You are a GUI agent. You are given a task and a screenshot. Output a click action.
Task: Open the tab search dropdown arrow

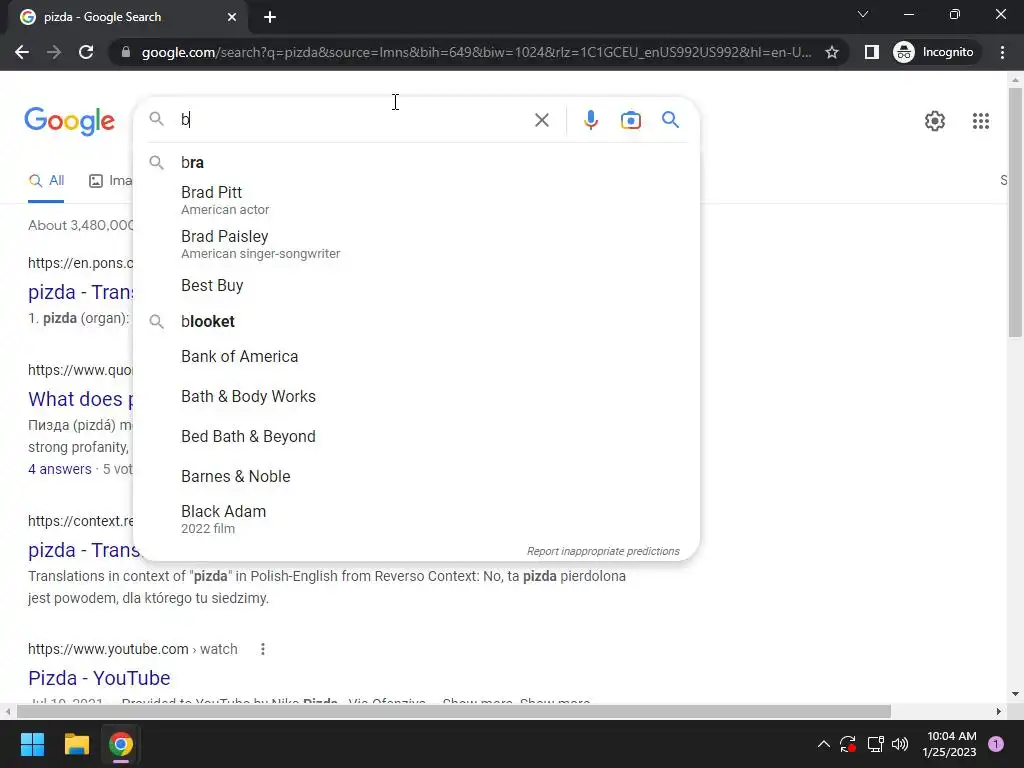click(863, 14)
